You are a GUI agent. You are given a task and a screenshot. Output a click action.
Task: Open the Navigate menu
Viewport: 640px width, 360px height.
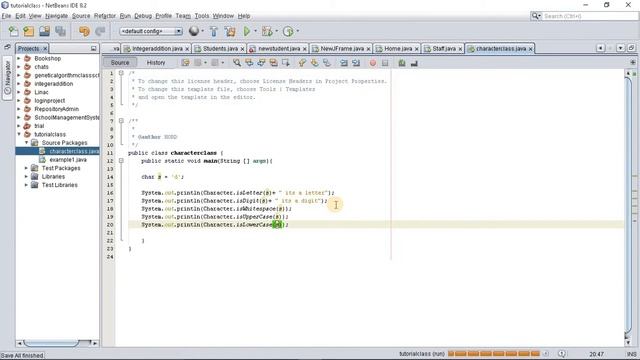[56, 16]
